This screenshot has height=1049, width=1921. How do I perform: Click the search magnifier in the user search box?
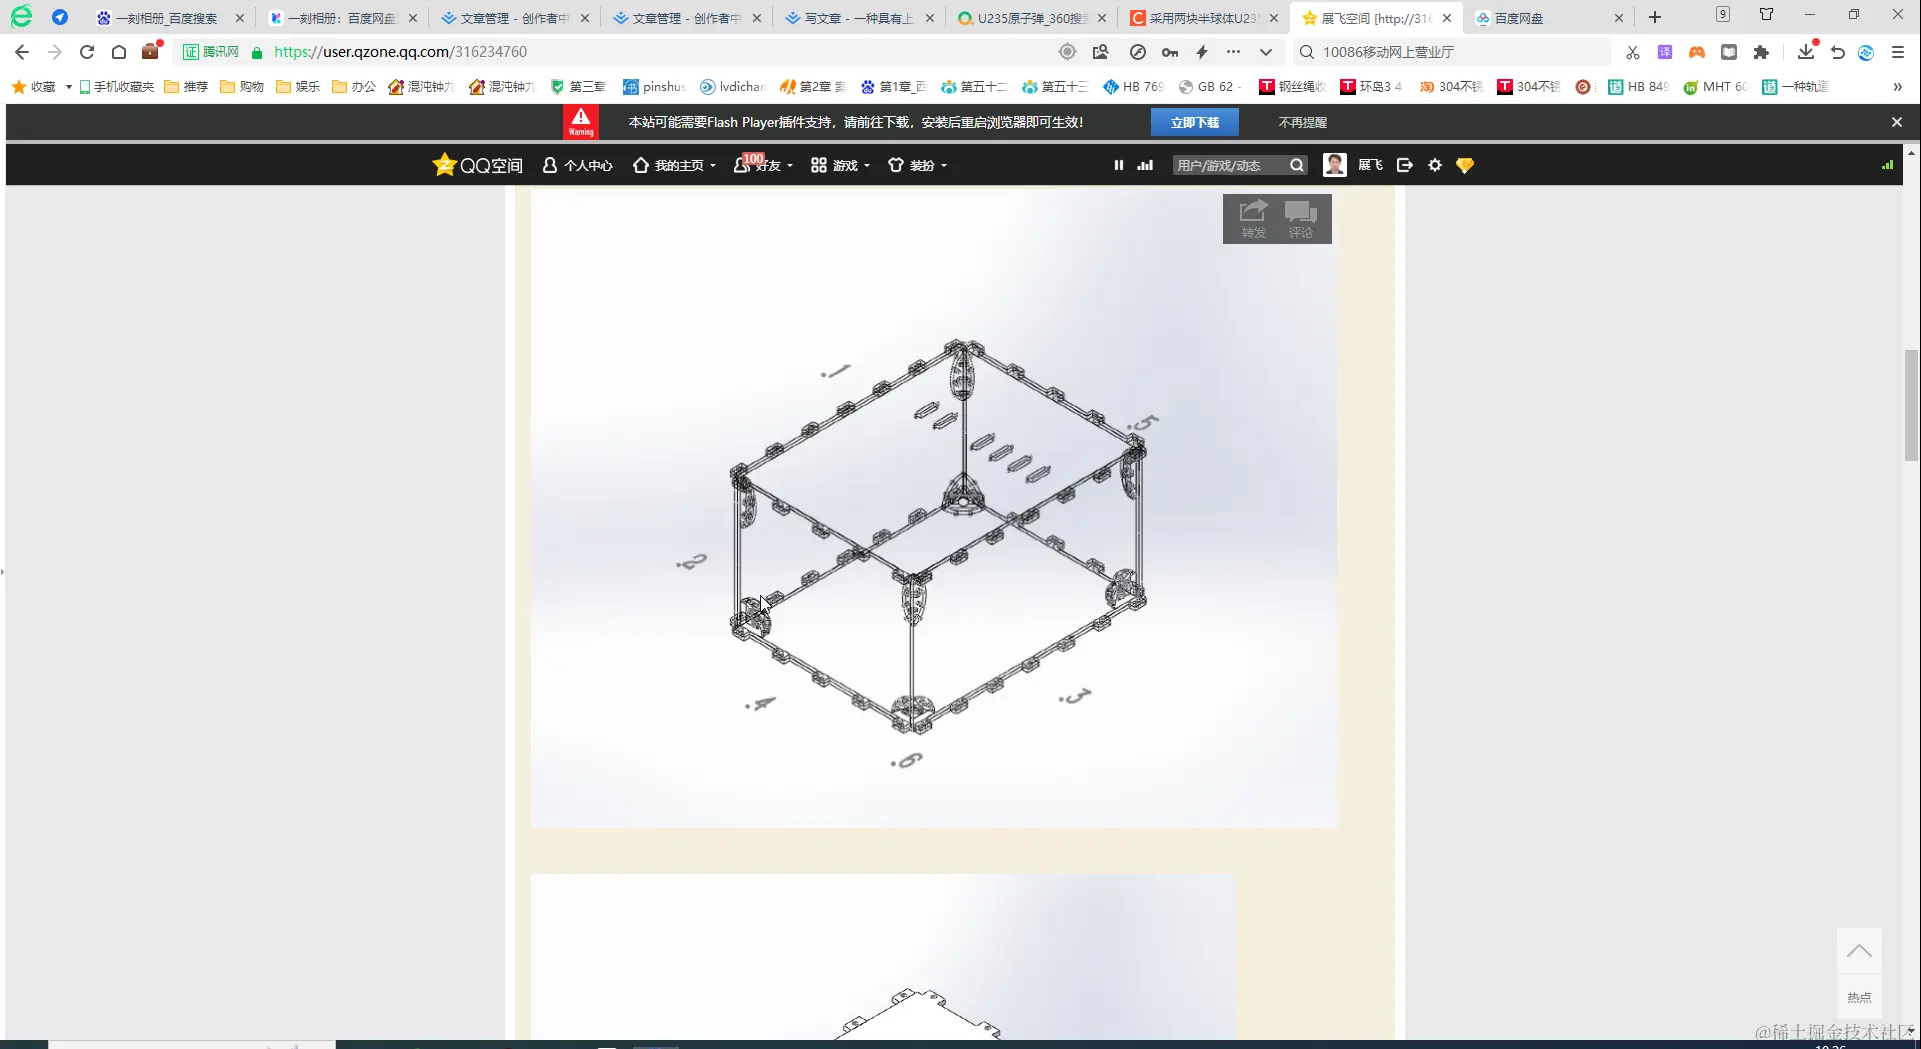coord(1295,165)
